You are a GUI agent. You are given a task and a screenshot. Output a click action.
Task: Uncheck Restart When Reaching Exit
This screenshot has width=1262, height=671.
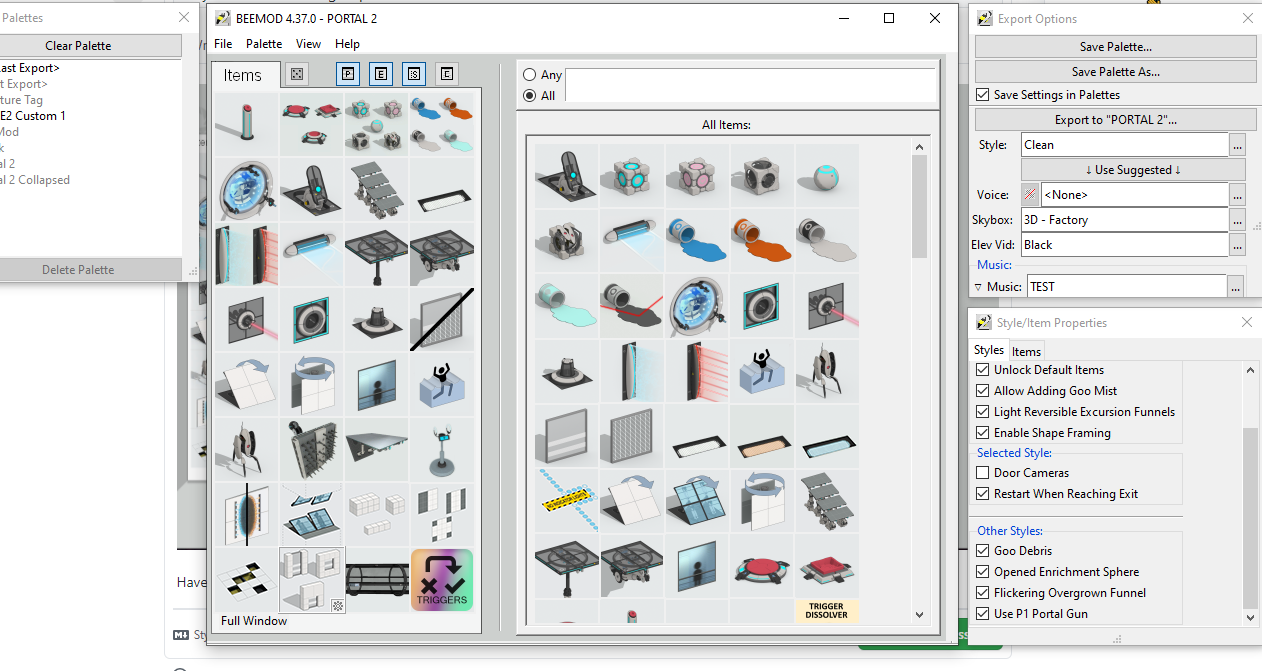pos(982,493)
